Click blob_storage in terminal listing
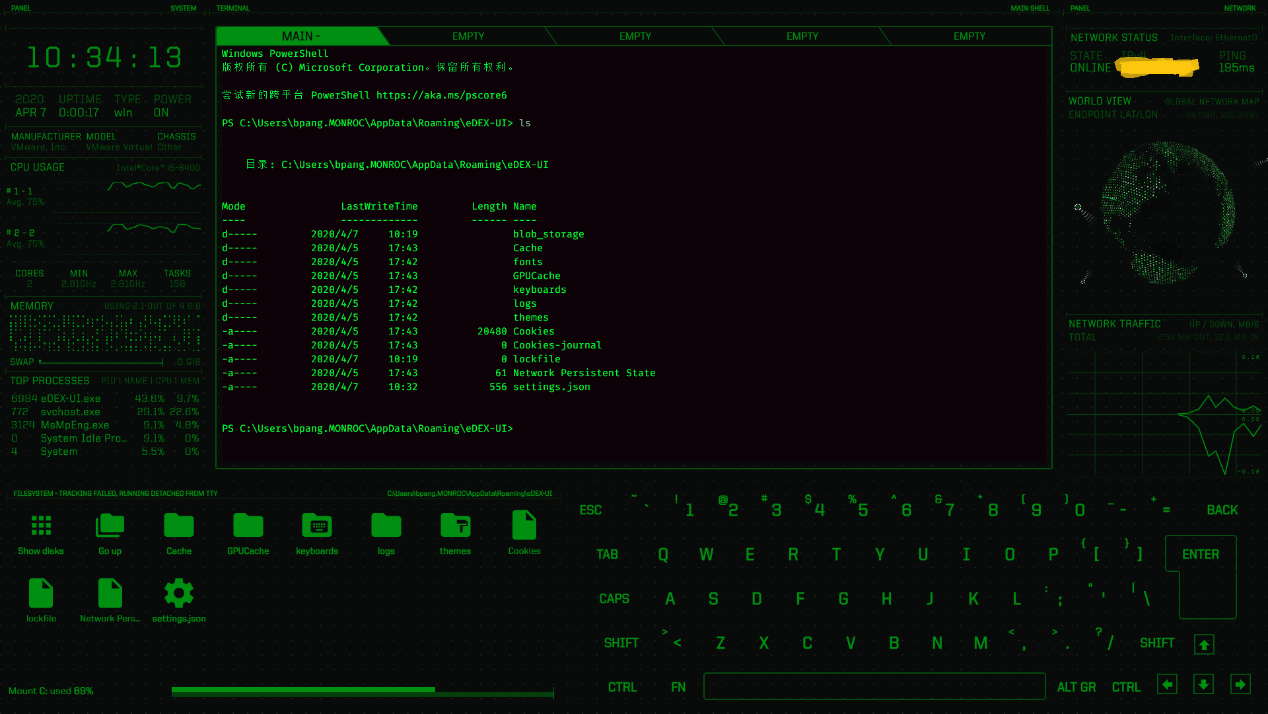1268x714 pixels. tap(548, 234)
